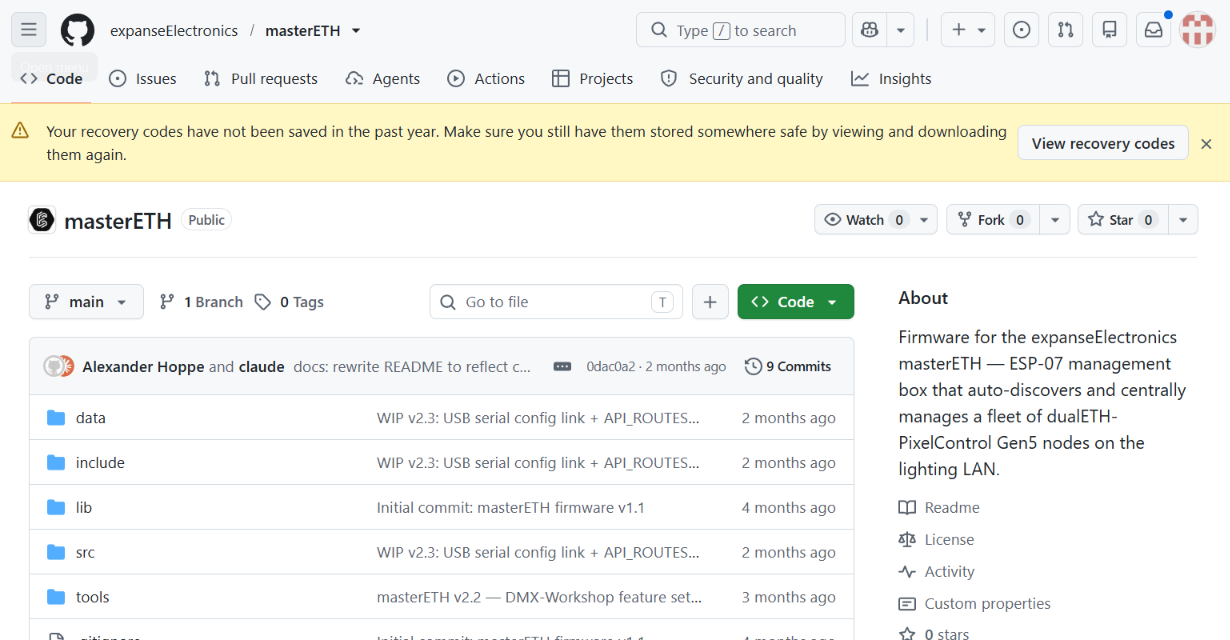Open the expanseElectronics owner link
This screenshot has width=1230, height=640.
coord(174,31)
